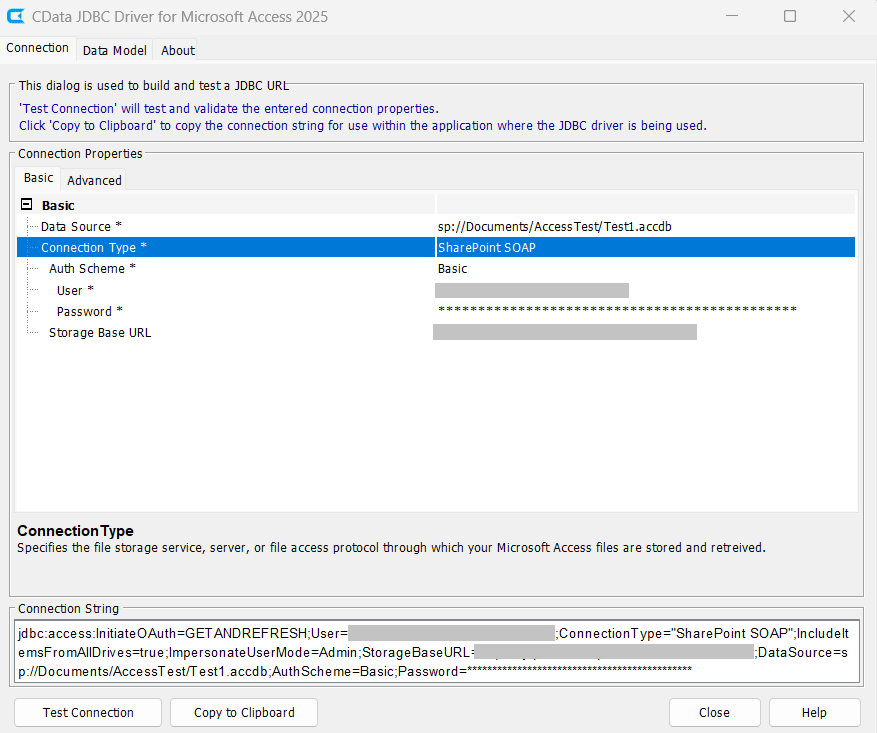Collapse the Basic property group
The image size is (877, 733).
26,205
